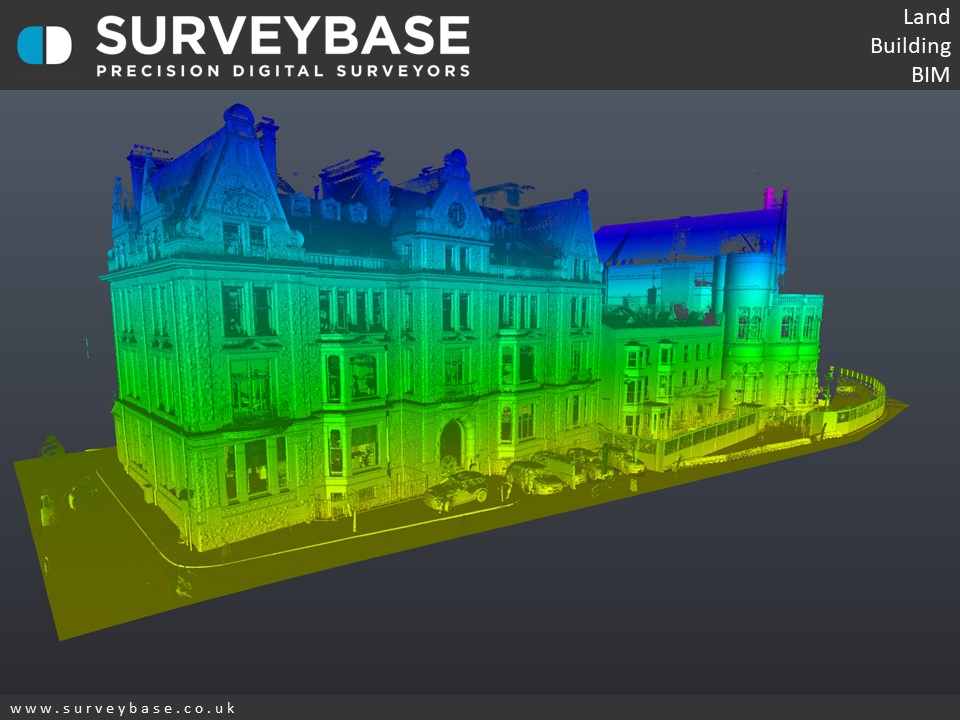Click the SURVEYBASE title text
The height and width of the screenshot is (720, 960).
coord(283,36)
